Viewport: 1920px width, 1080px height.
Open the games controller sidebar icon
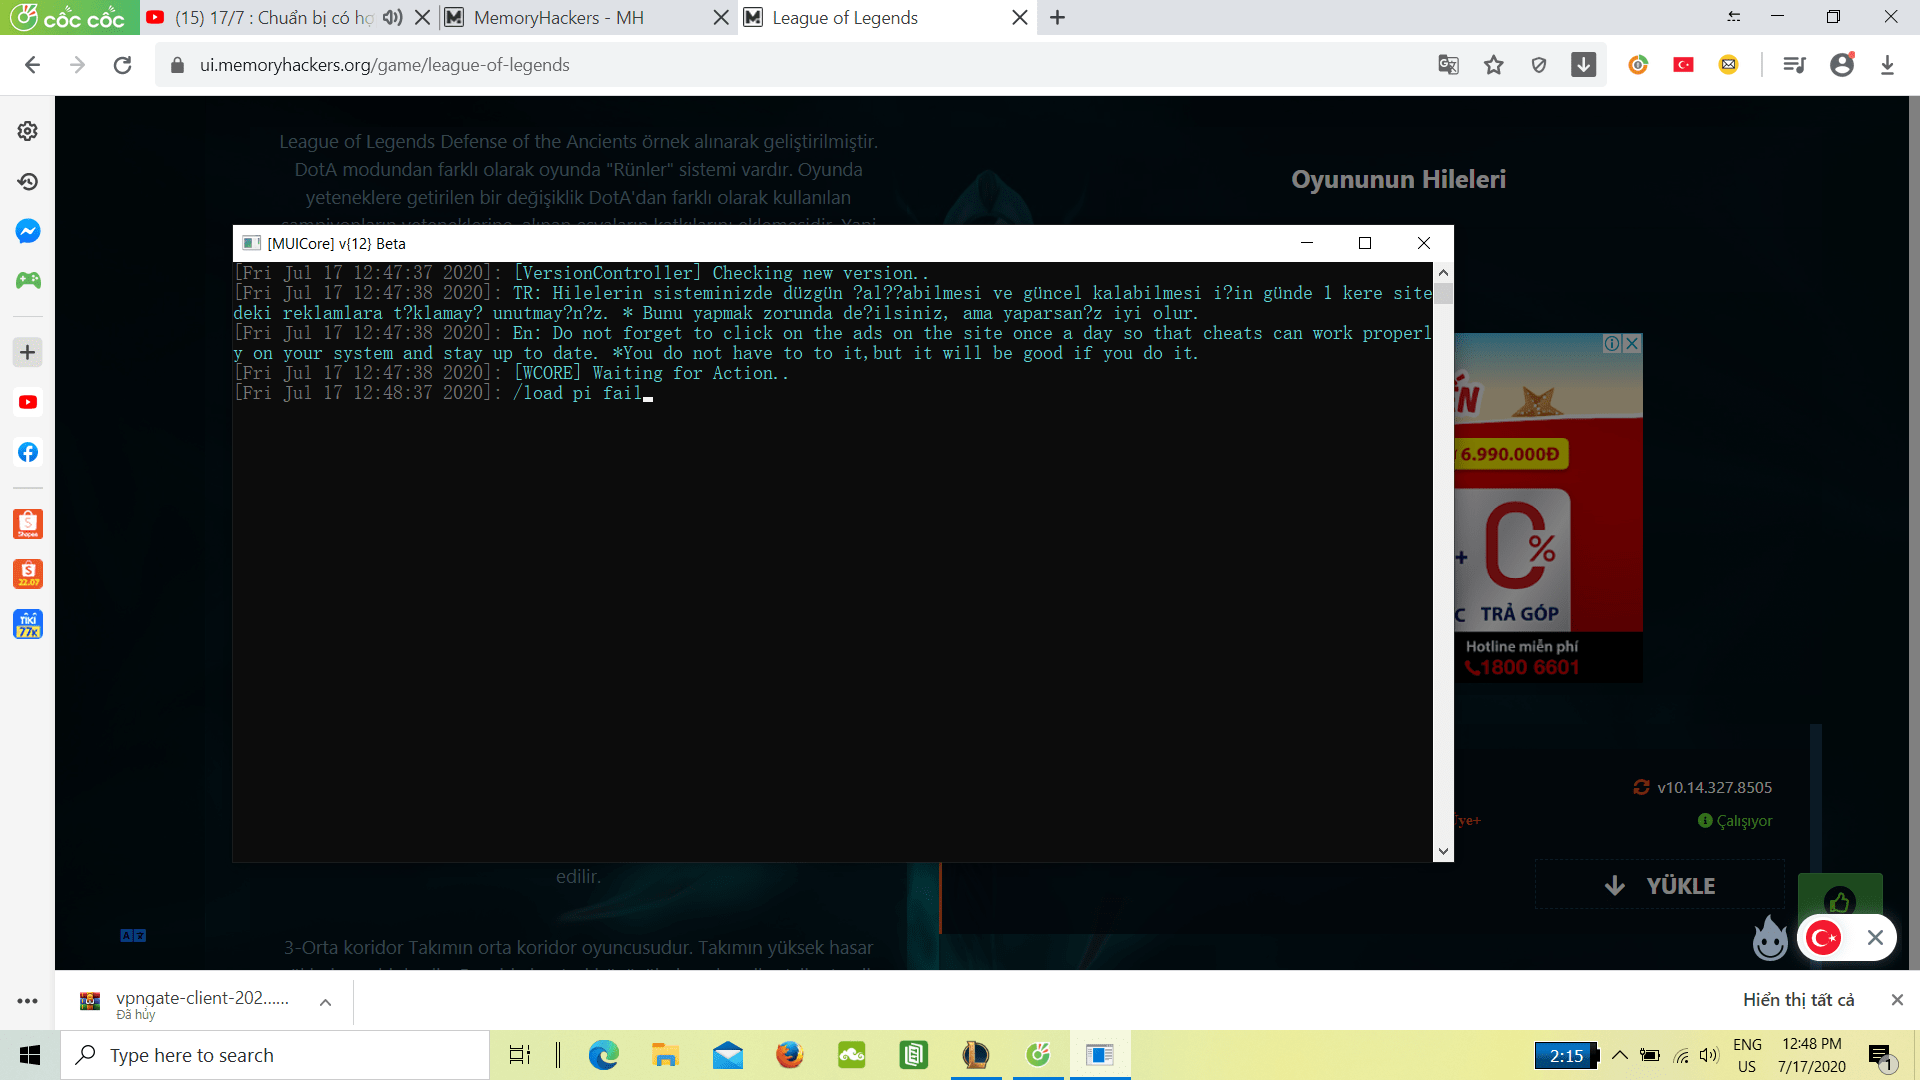click(28, 281)
